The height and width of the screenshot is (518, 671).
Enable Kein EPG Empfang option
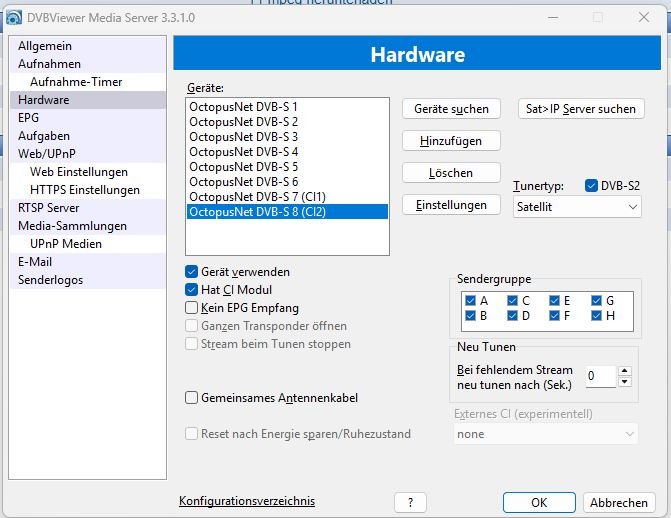[192, 308]
